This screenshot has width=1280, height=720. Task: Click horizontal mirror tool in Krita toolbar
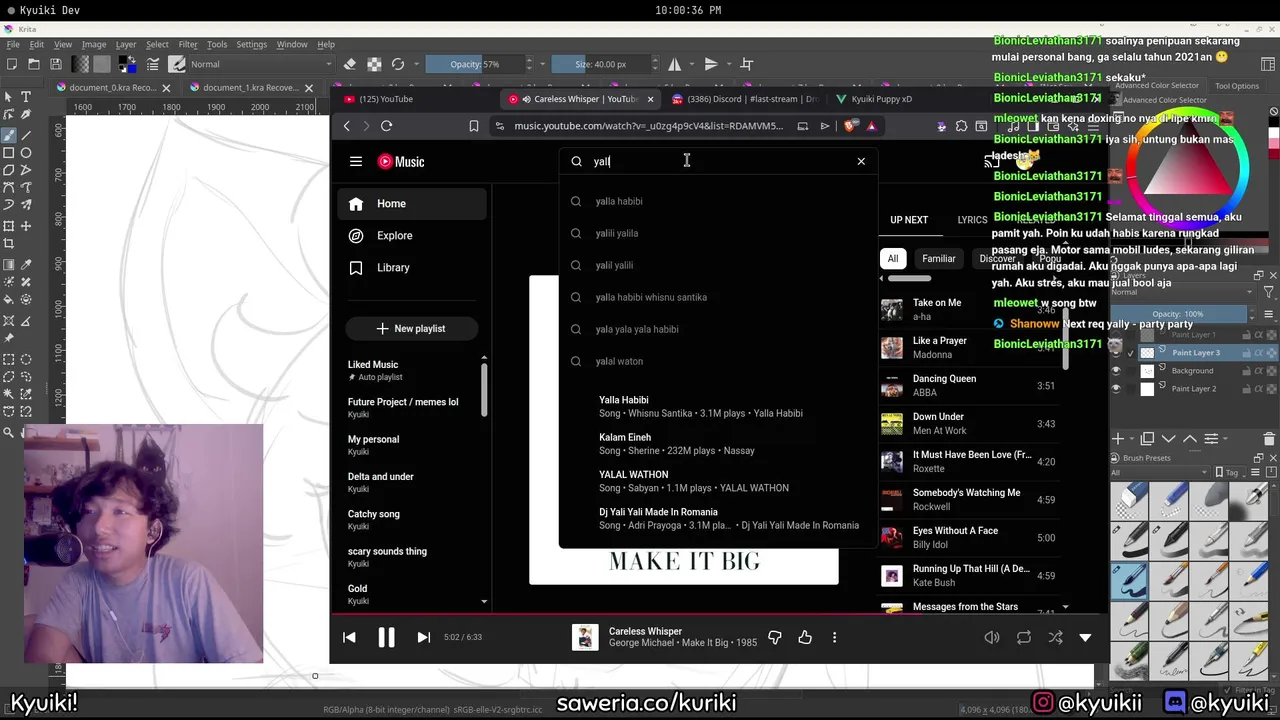(x=675, y=64)
